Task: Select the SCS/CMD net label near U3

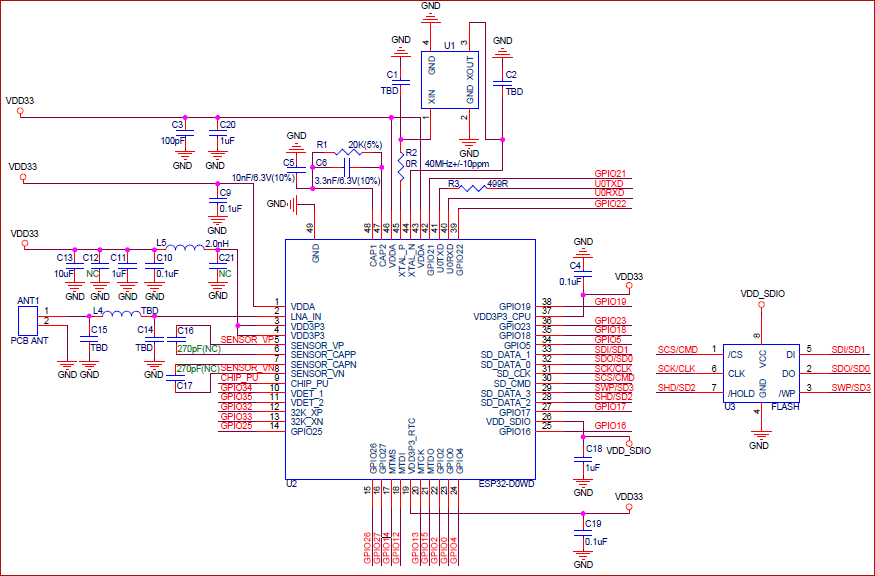Action: coord(678,348)
